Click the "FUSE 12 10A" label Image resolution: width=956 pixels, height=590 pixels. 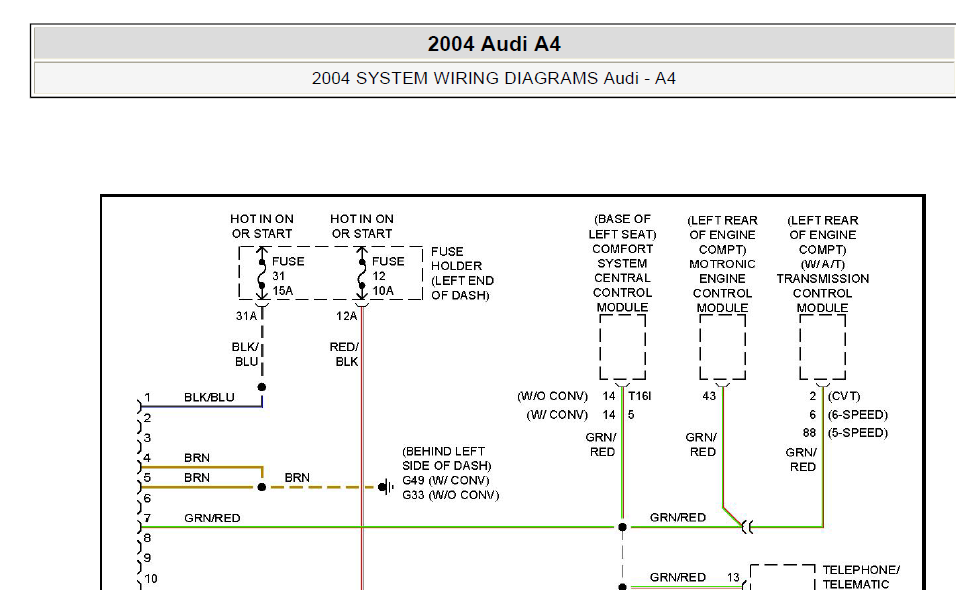coord(388,276)
